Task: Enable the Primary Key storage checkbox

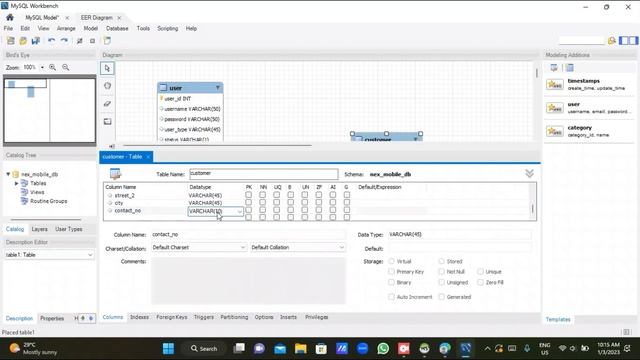Action: point(391,271)
